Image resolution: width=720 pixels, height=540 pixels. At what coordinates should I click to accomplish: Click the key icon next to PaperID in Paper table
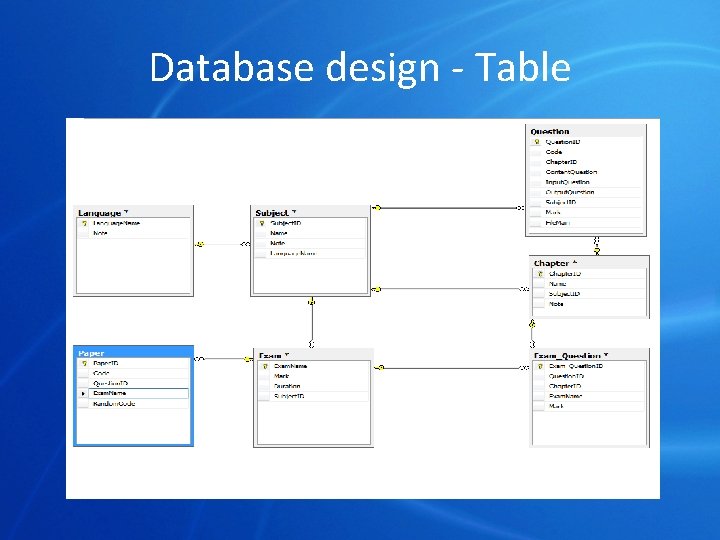pos(84,364)
